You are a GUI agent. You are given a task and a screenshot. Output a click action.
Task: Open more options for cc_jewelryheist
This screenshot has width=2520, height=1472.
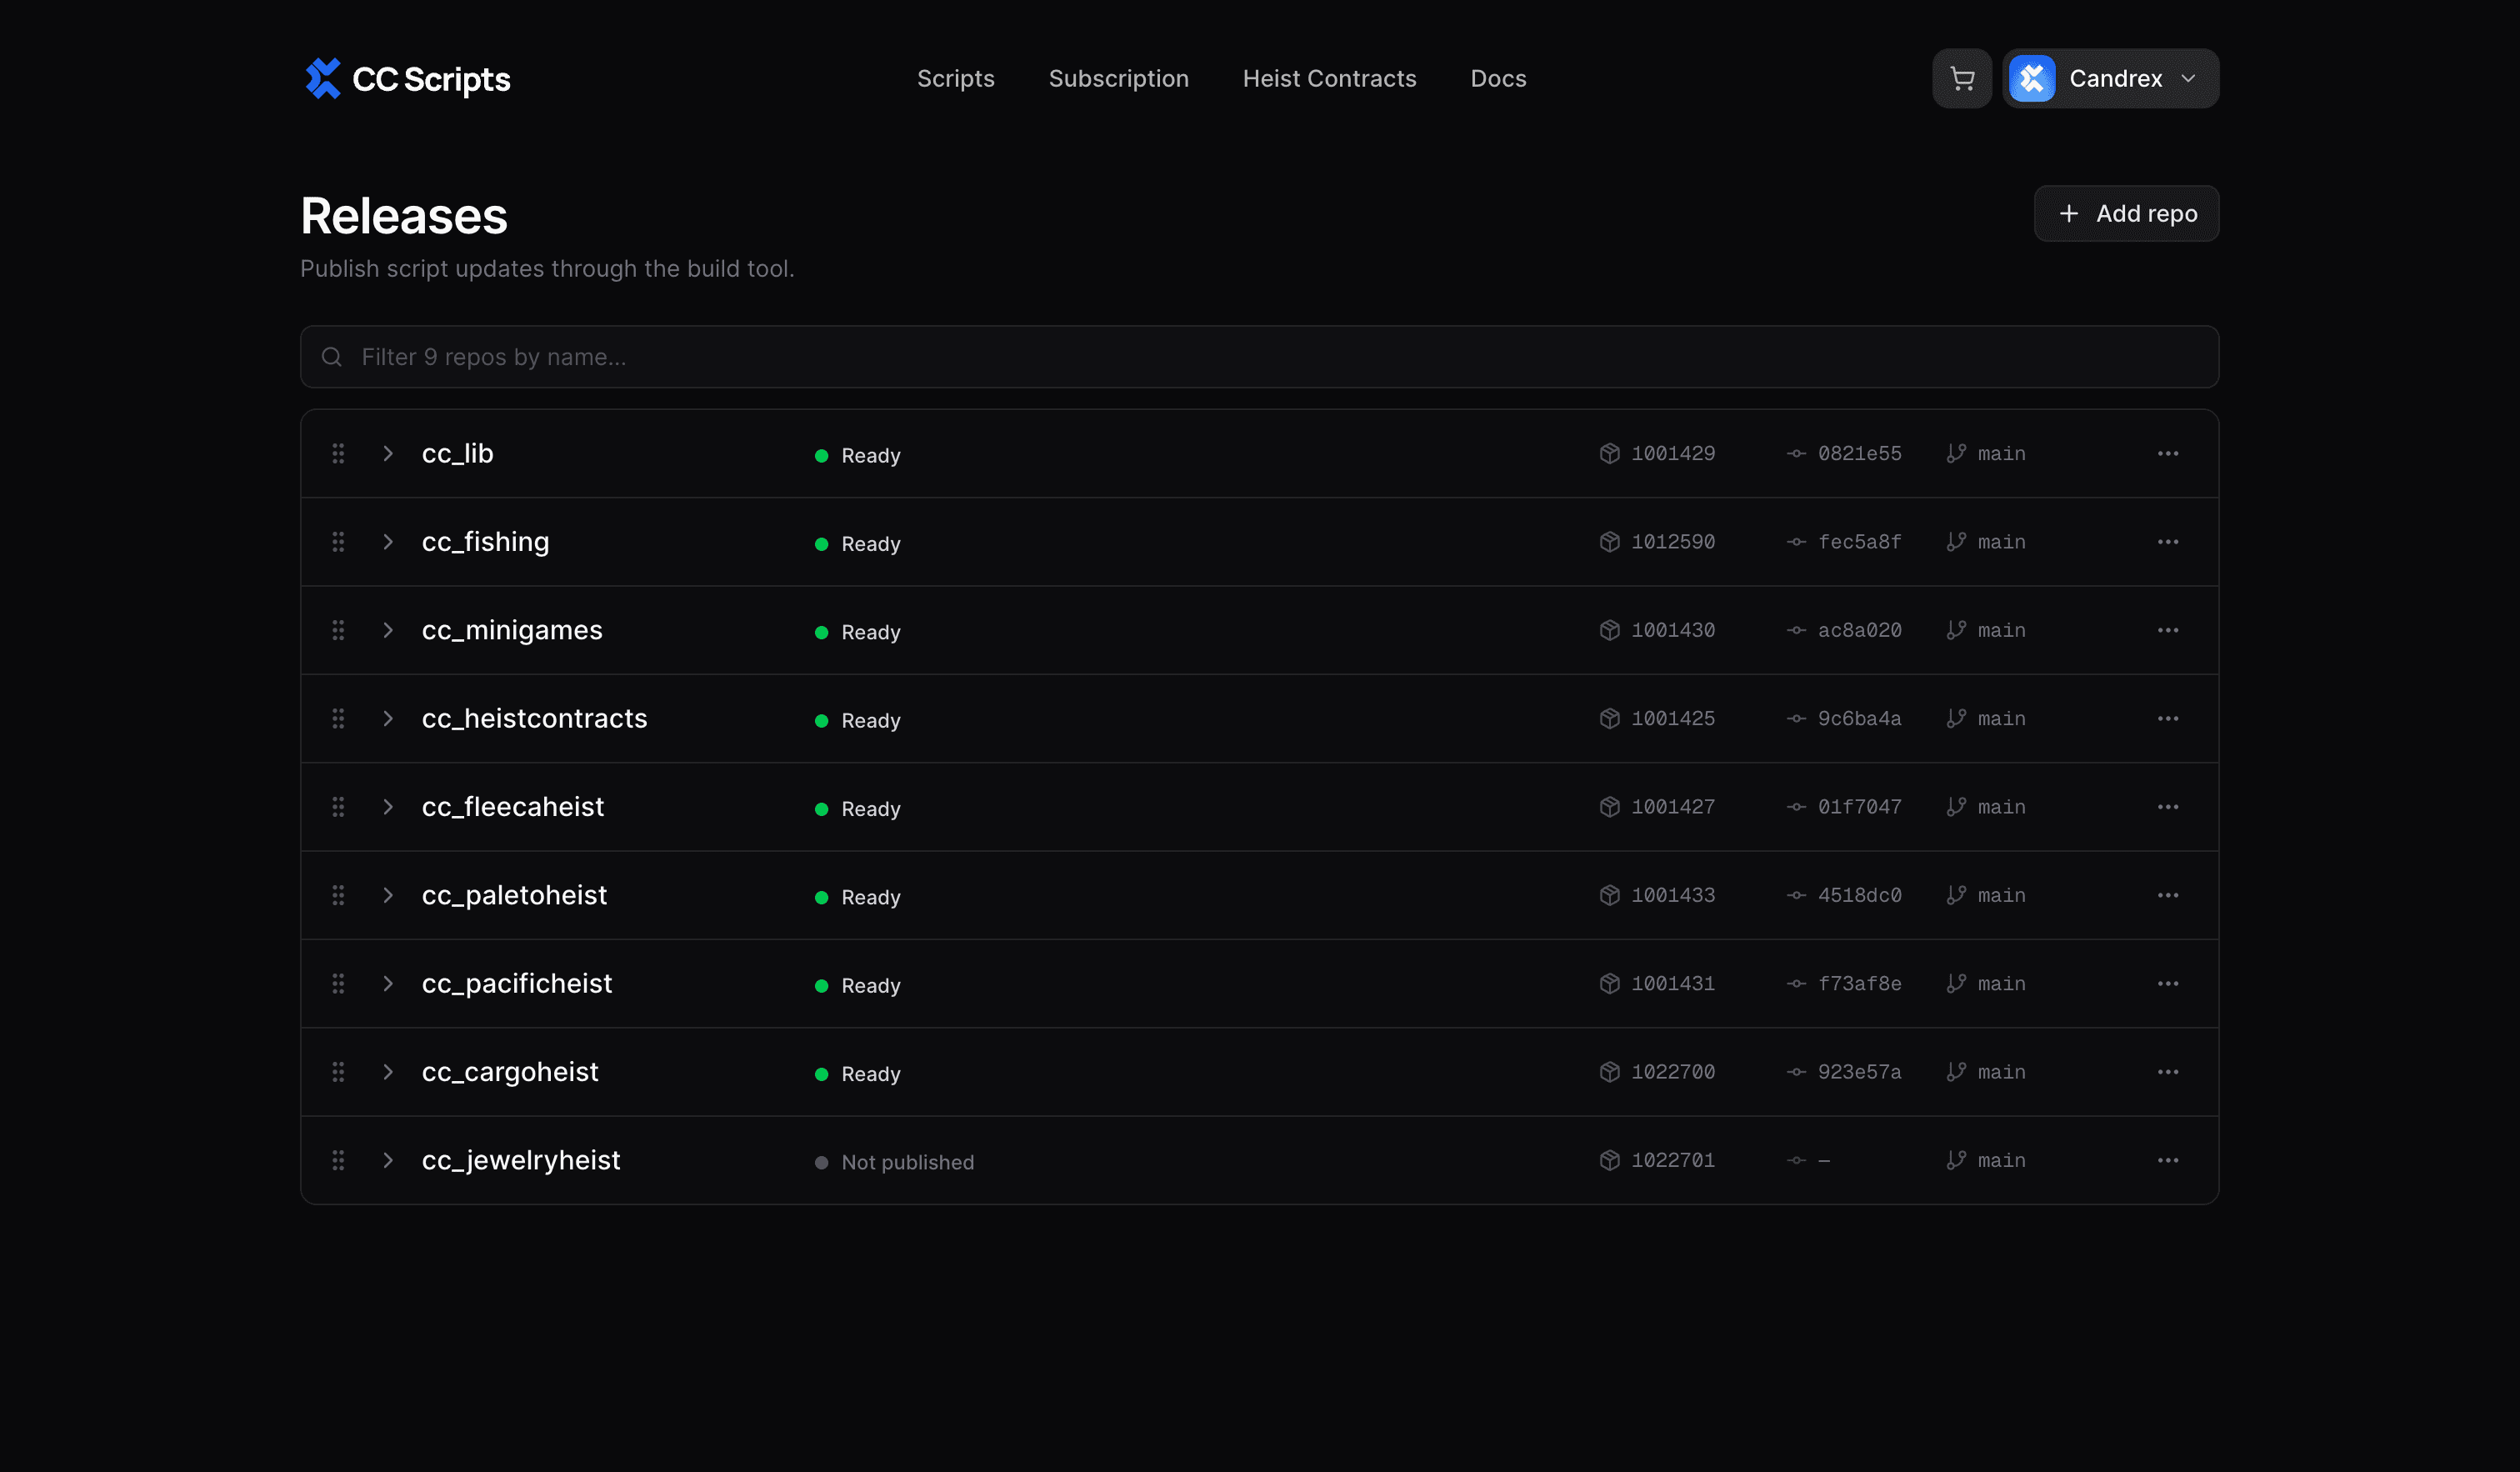click(2168, 1160)
